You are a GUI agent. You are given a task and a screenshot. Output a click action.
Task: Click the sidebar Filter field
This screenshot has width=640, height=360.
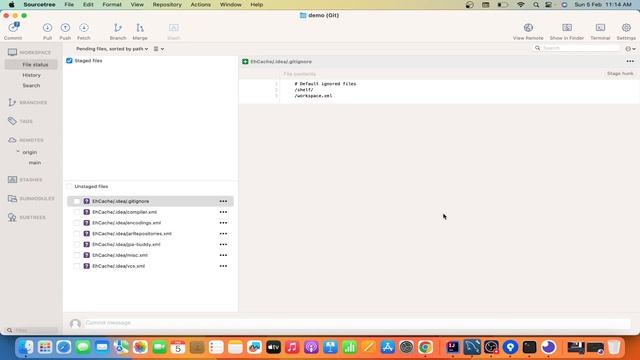(32, 330)
